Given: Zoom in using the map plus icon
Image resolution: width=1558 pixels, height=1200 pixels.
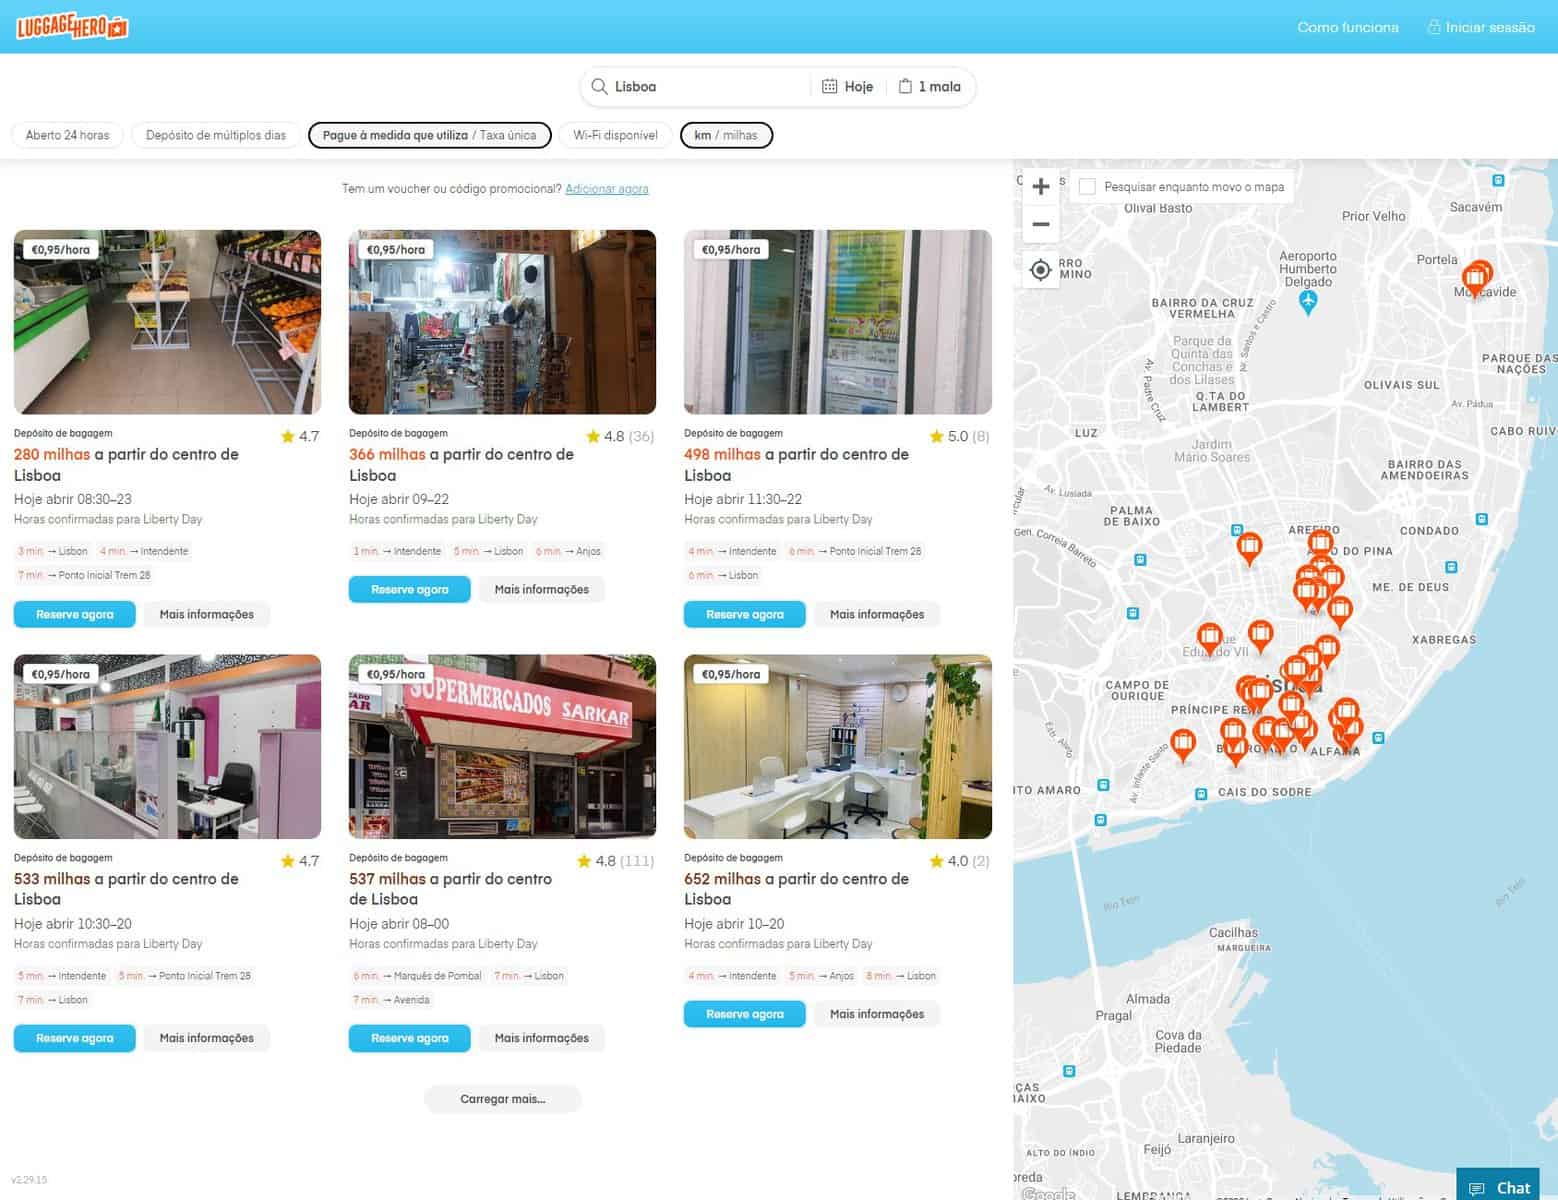Looking at the screenshot, I should click(x=1040, y=186).
